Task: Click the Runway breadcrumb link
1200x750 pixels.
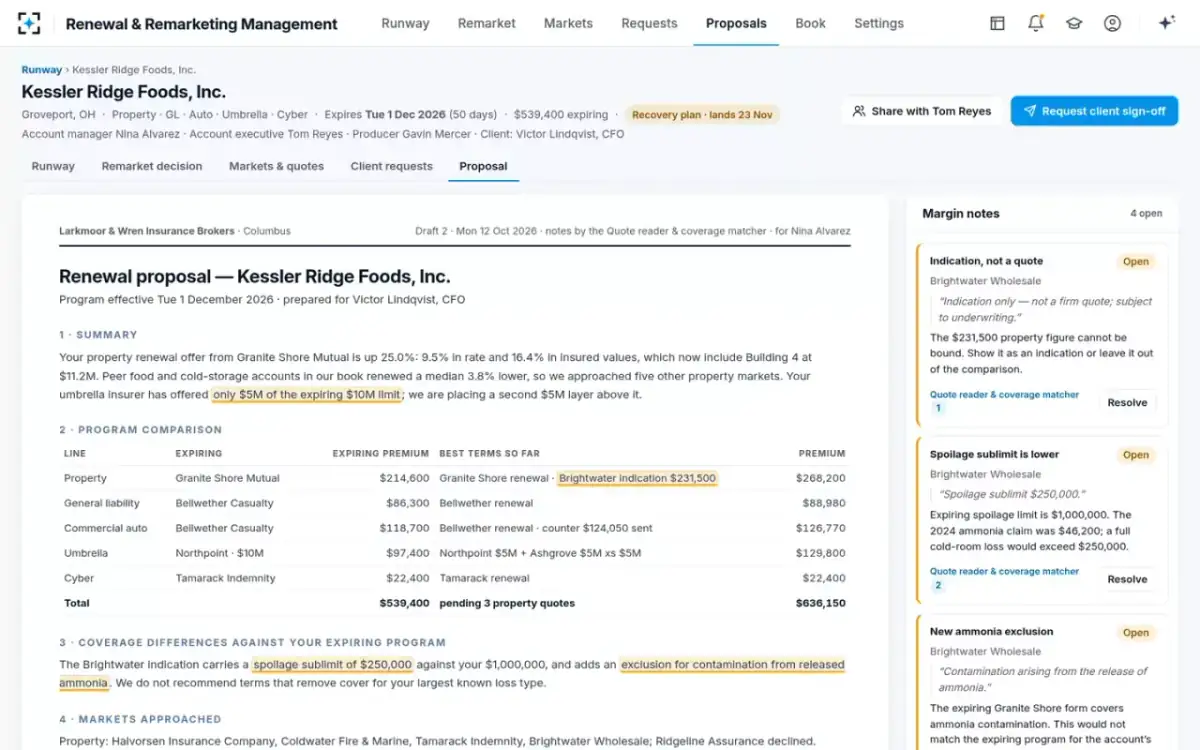Action: pyautogui.click(x=41, y=70)
